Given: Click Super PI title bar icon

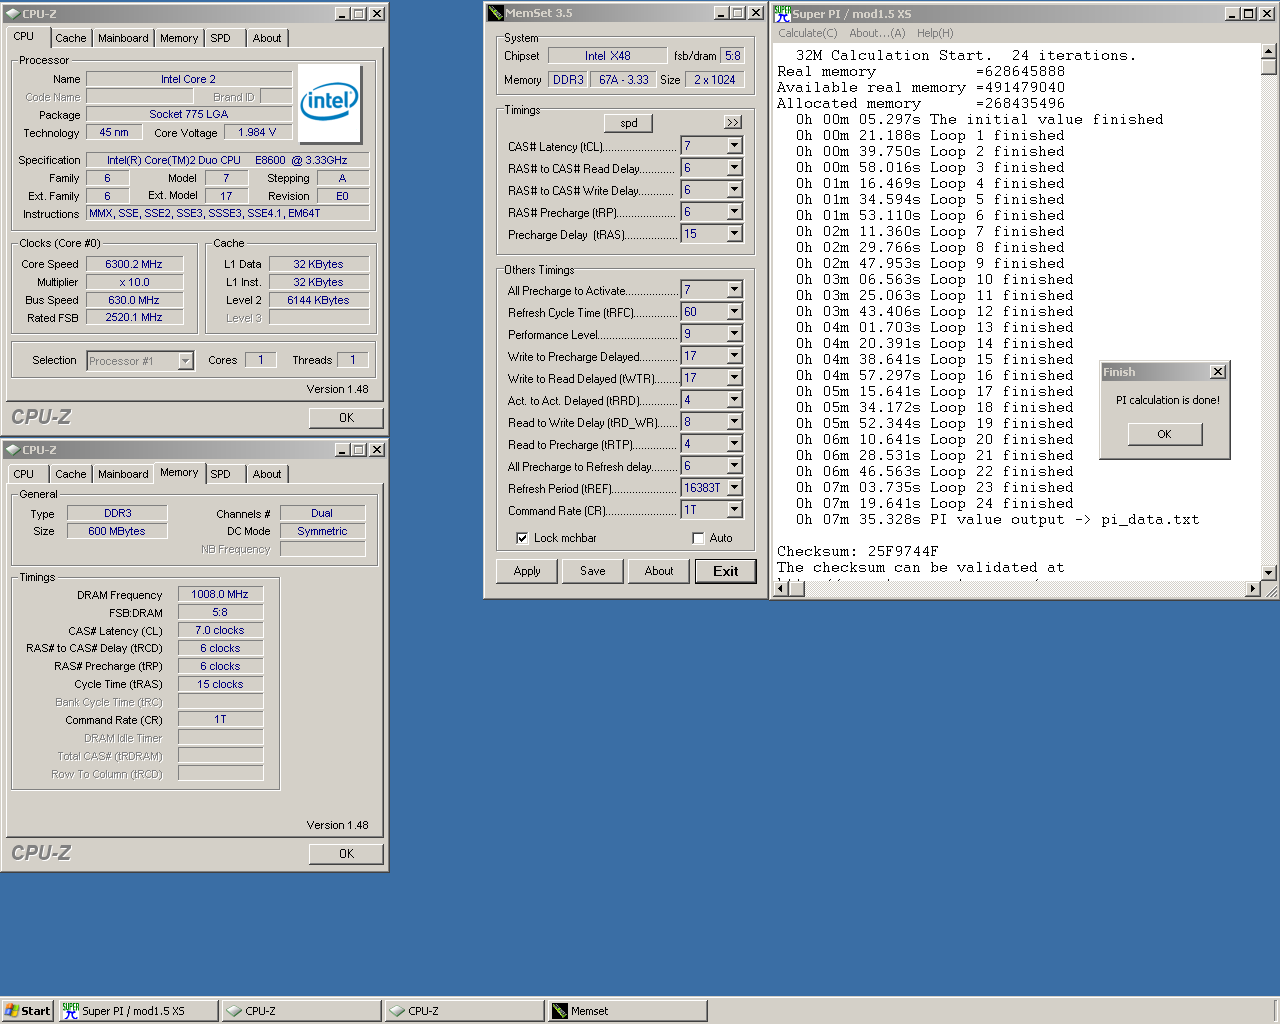Looking at the screenshot, I should [x=782, y=13].
